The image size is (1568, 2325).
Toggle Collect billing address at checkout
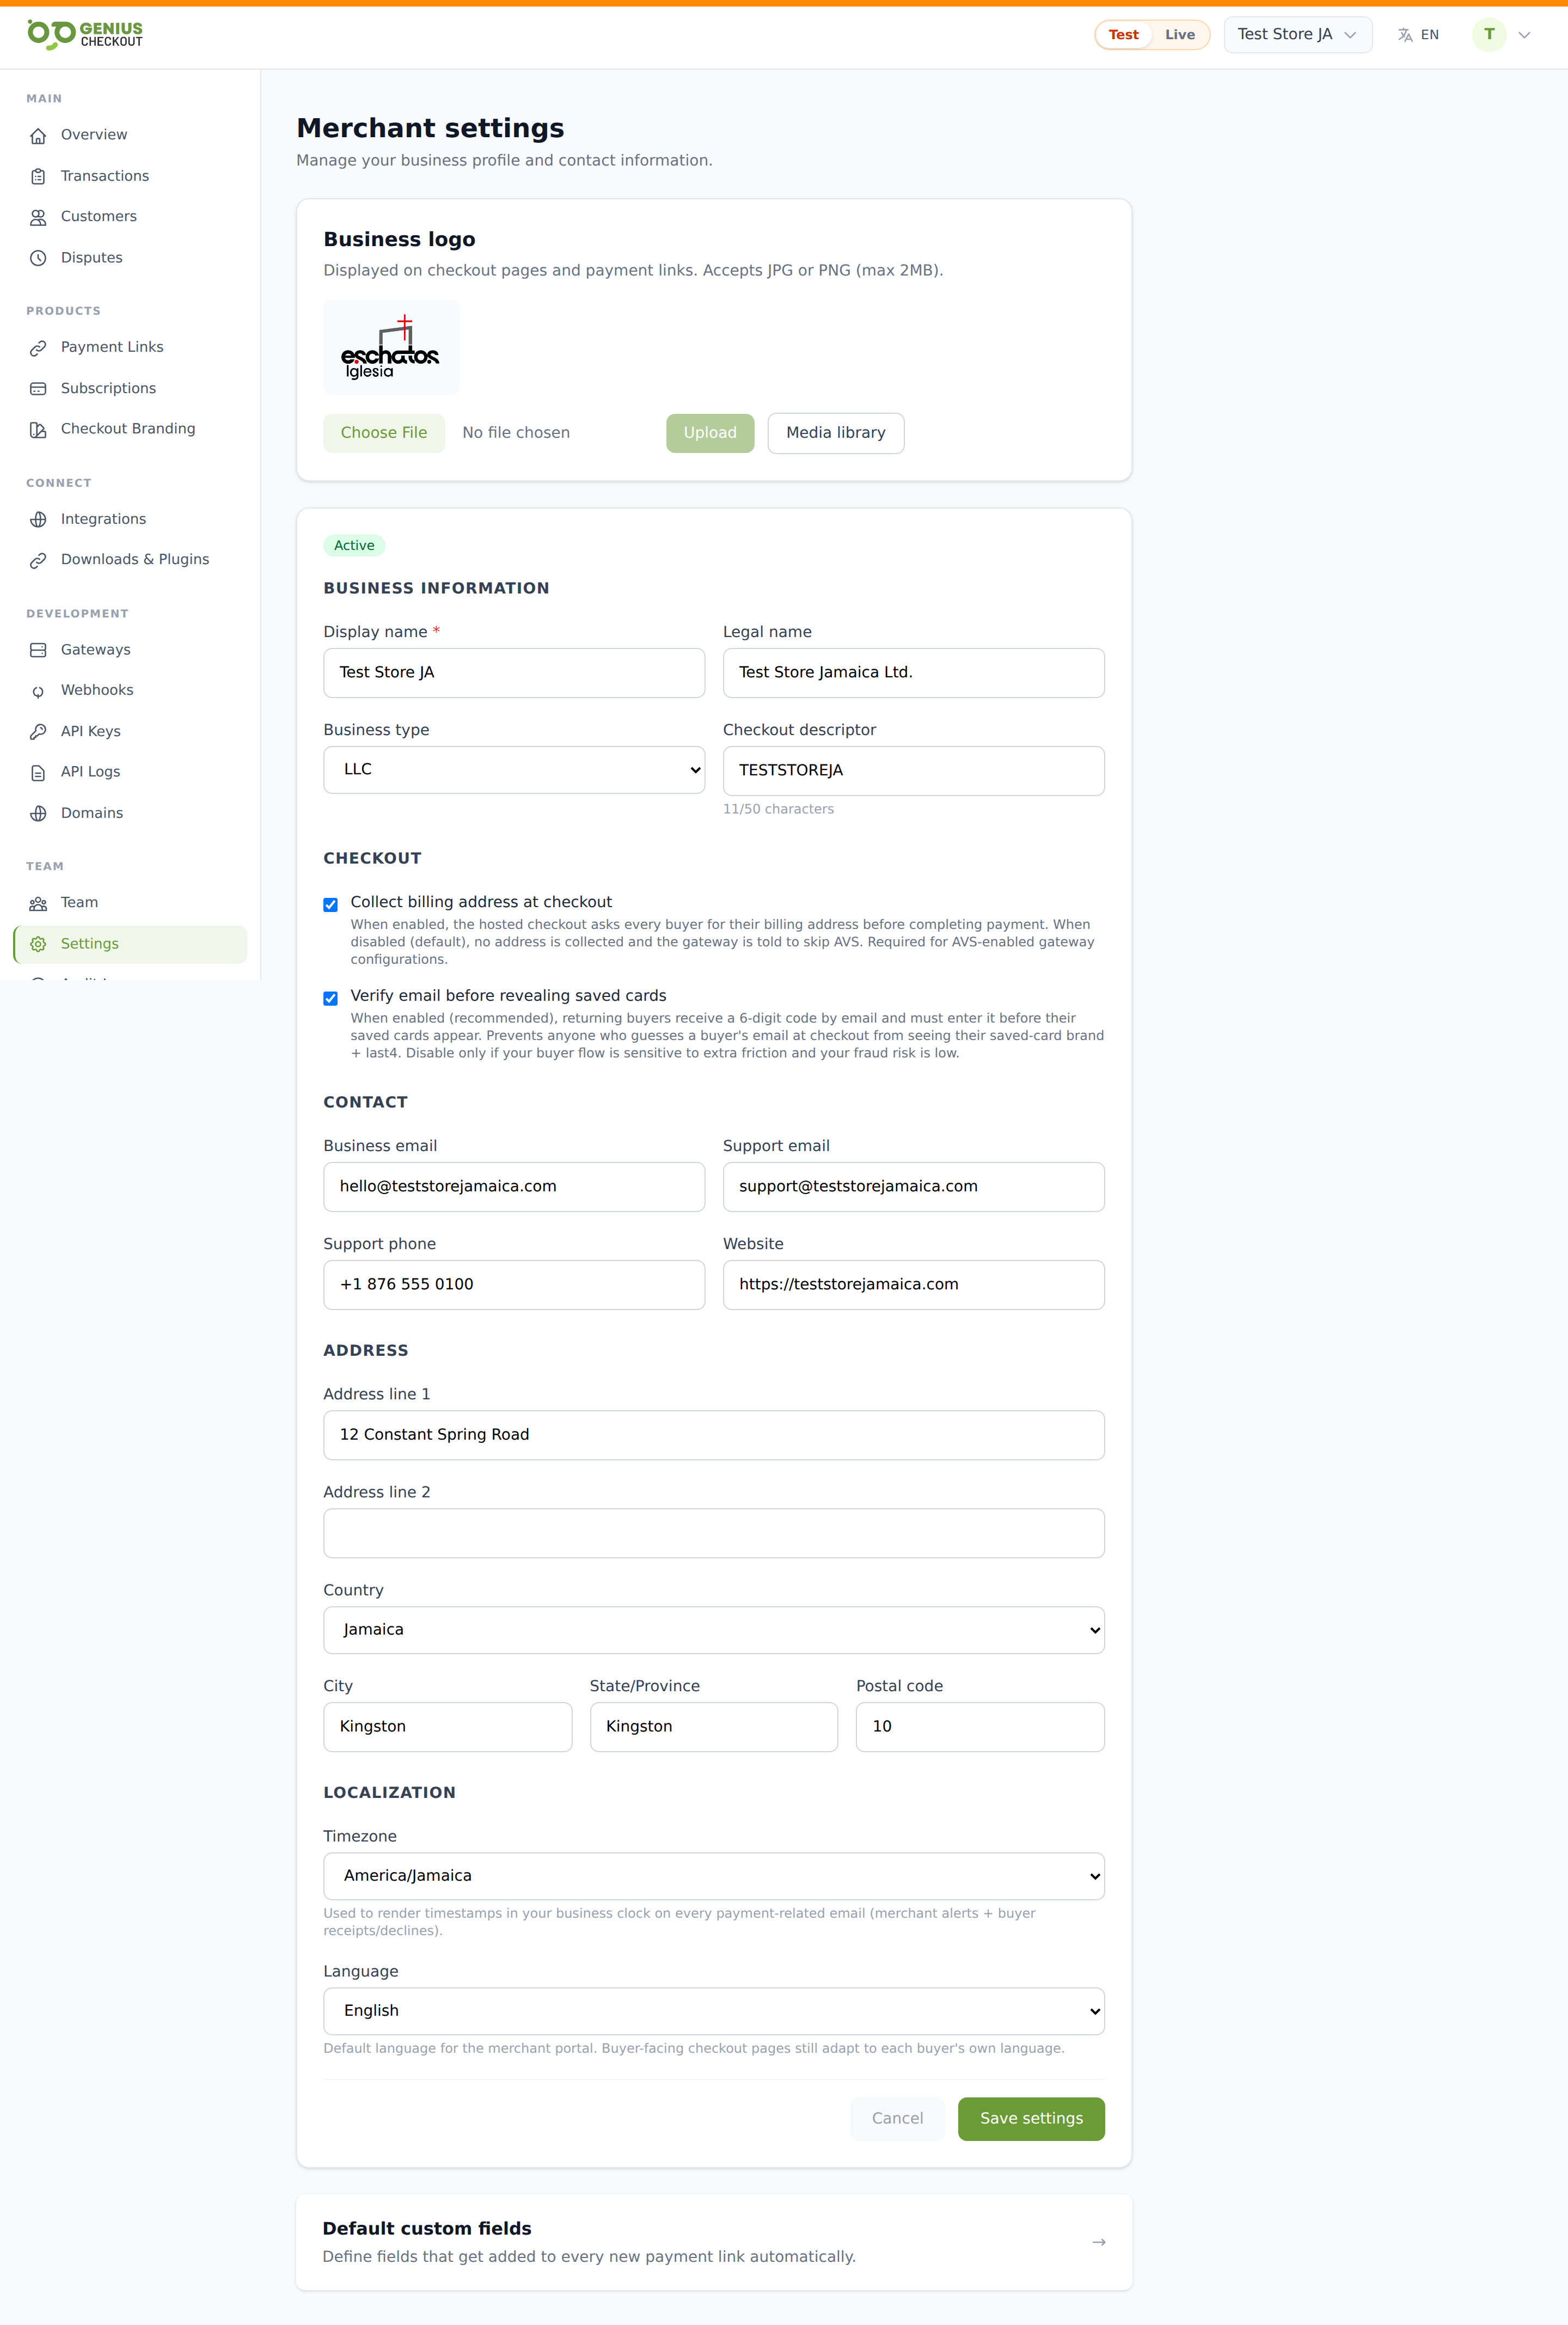coord(330,904)
